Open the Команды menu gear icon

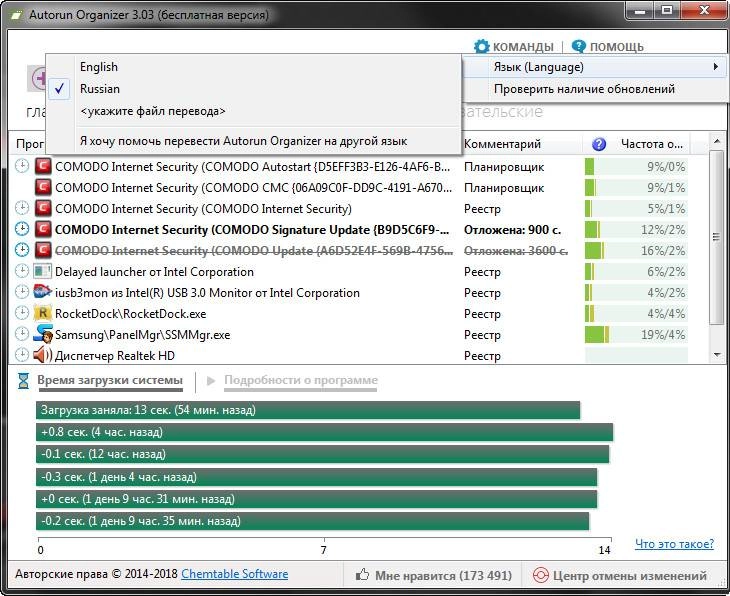(481, 46)
